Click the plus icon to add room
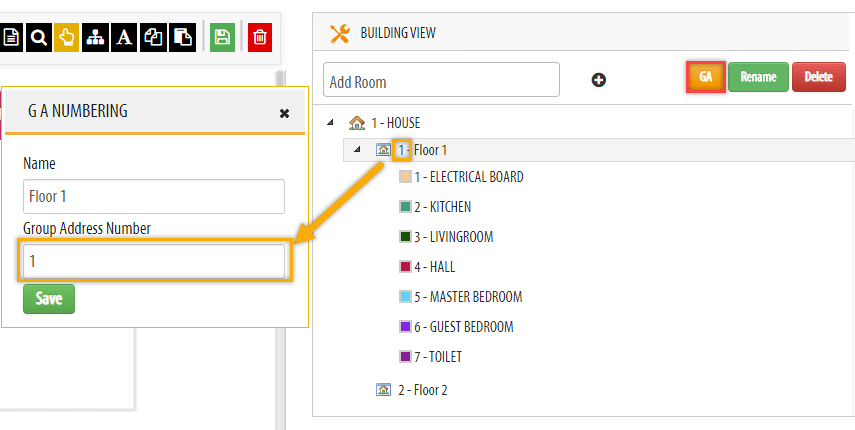The height and width of the screenshot is (430, 855). coord(599,81)
